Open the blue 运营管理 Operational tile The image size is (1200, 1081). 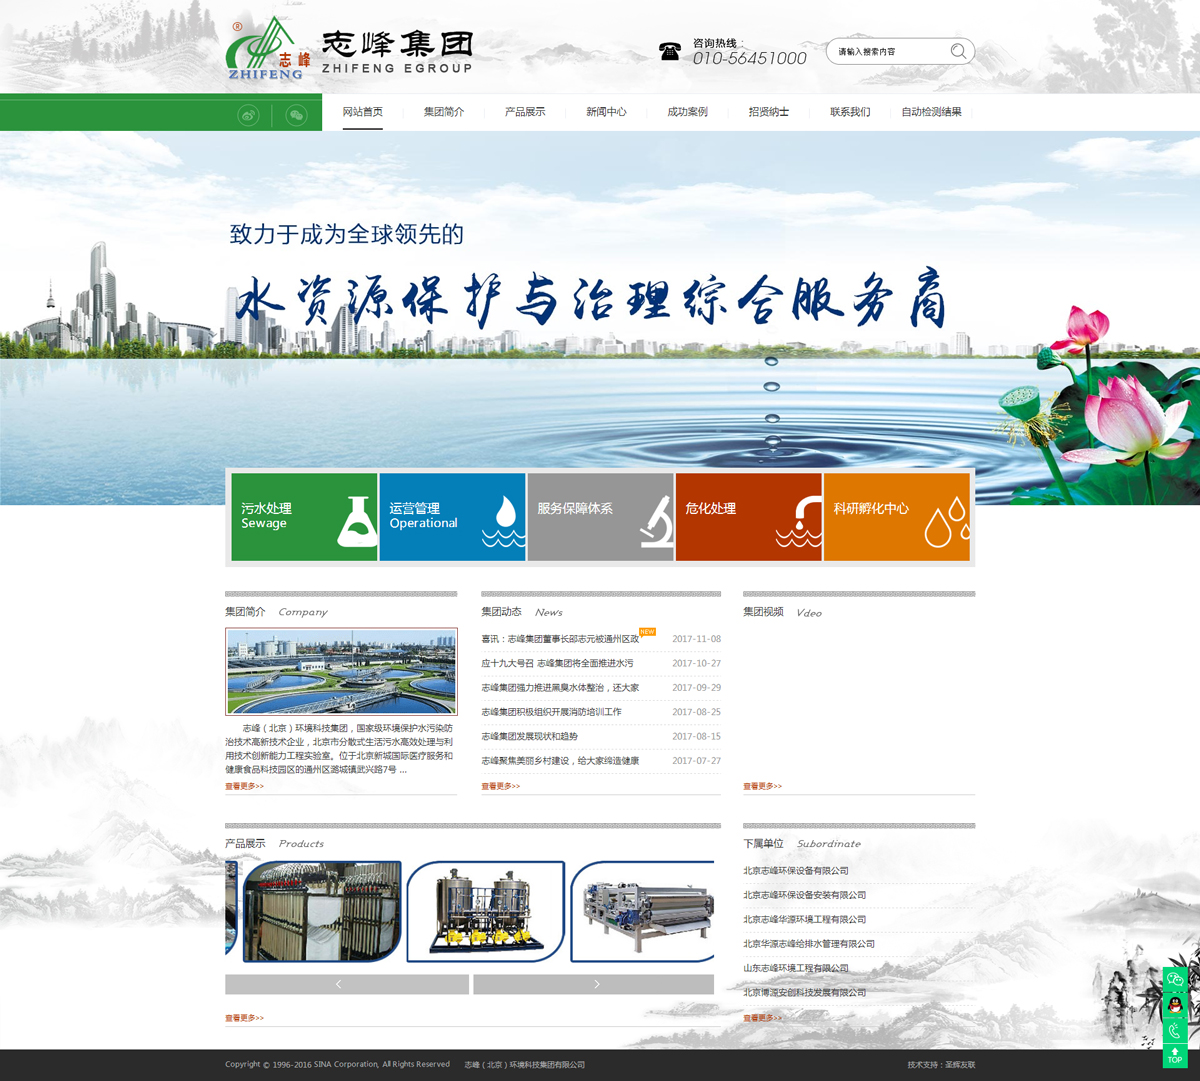pos(452,517)
